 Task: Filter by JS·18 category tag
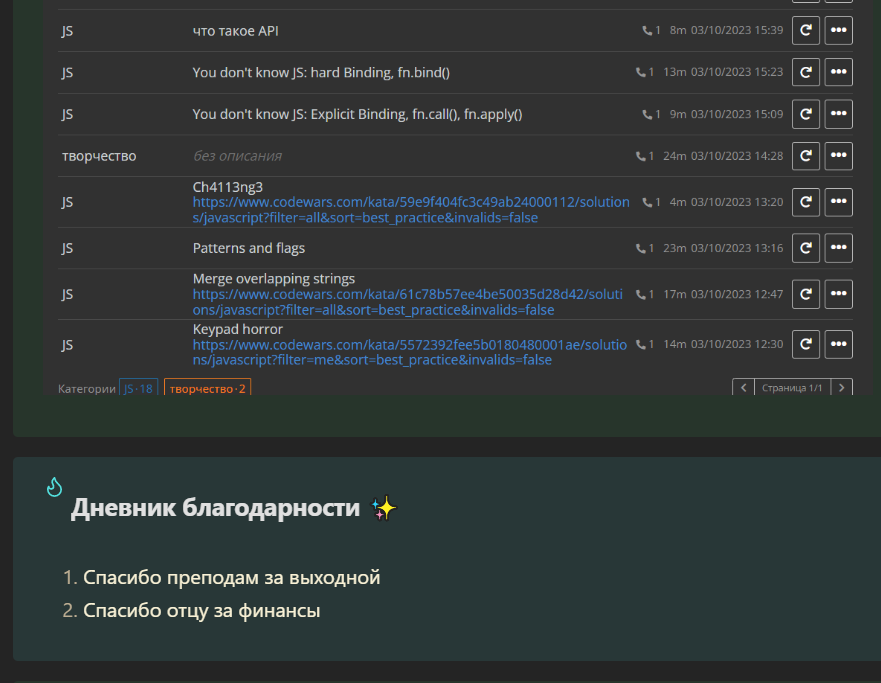[x=138, y=389]
